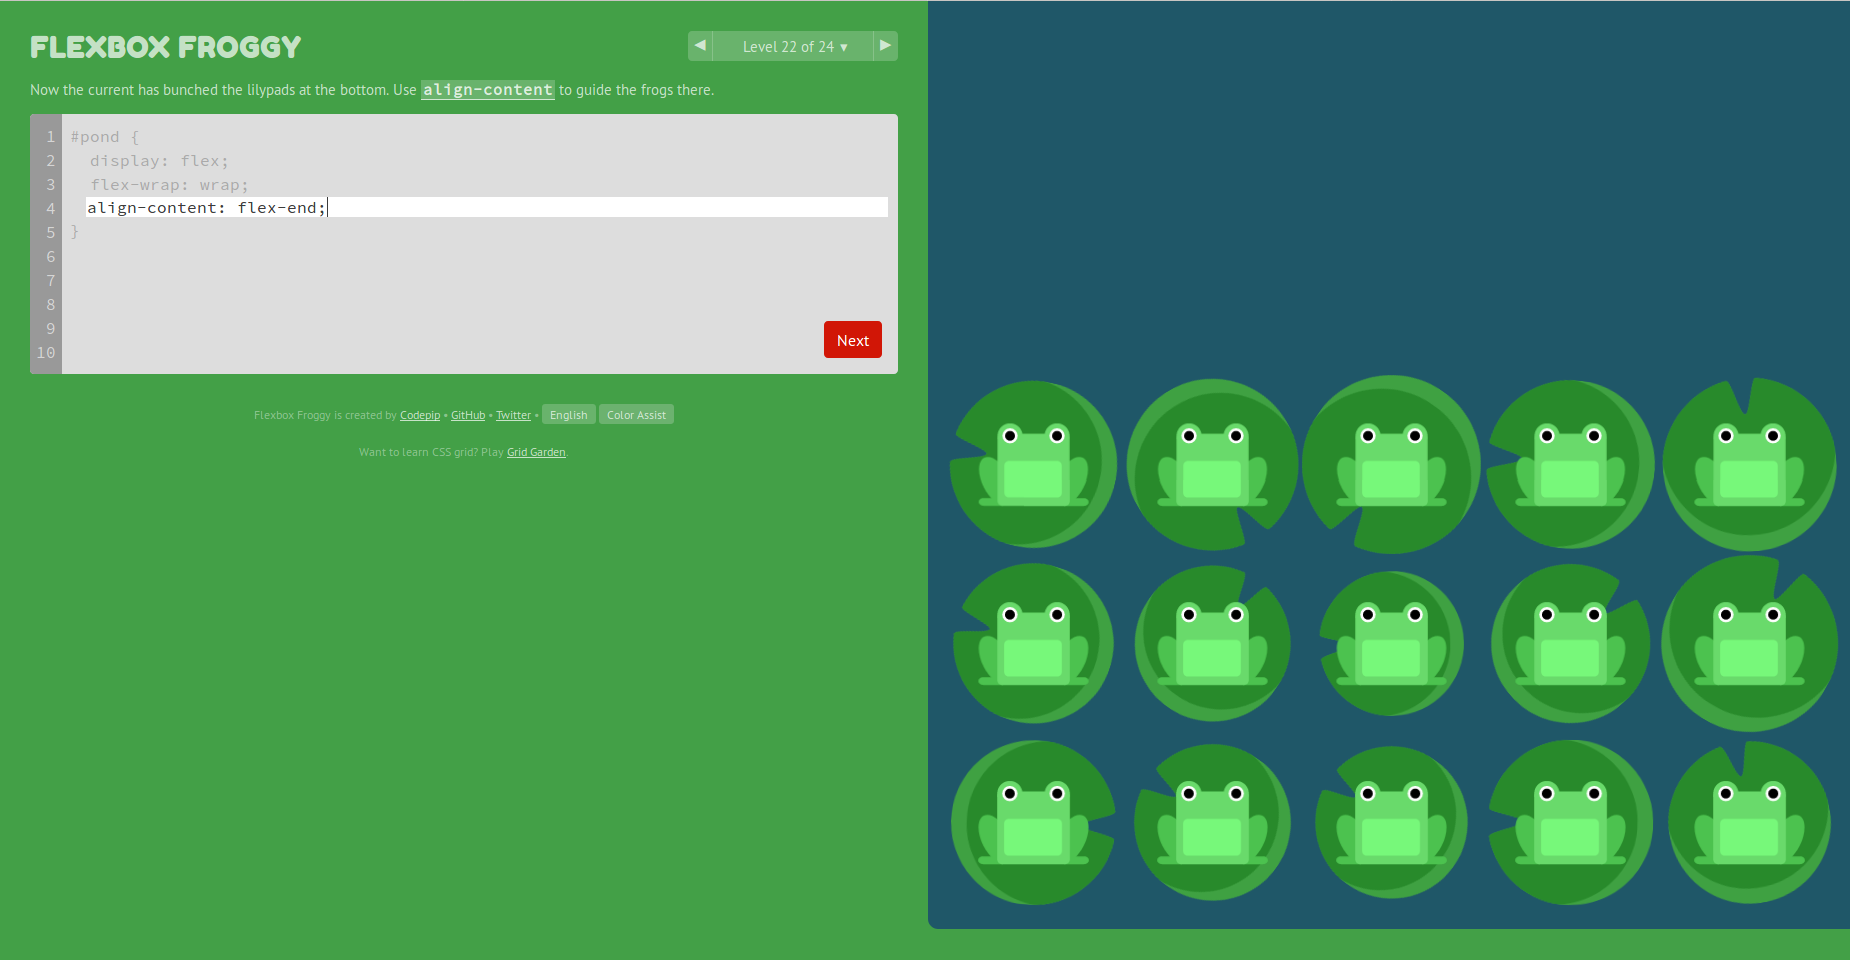This screenshot has width=1850, height=960.
Task: Open the Codepip link
Action: [x=420, y=415]
